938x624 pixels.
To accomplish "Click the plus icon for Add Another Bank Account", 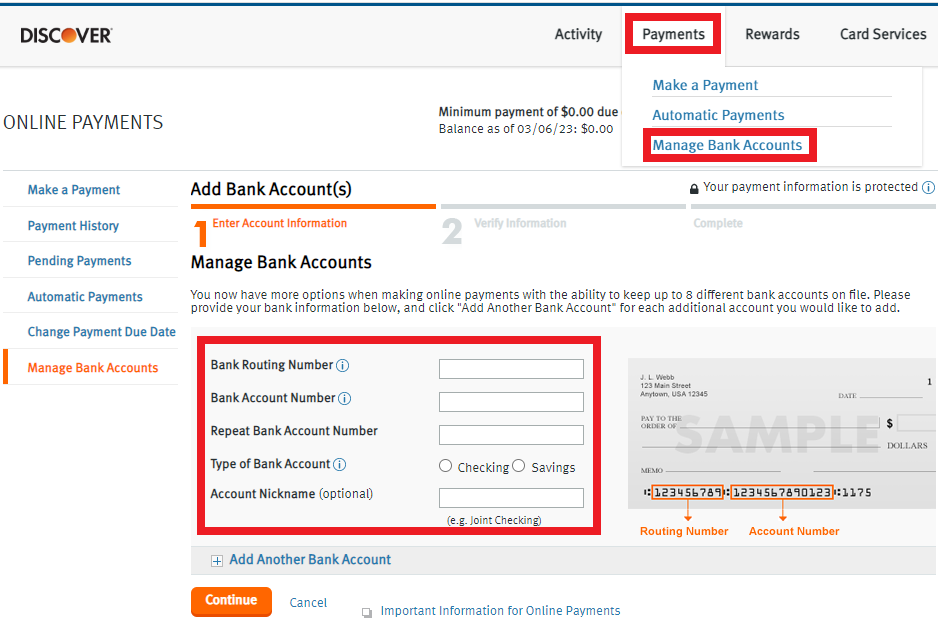I will tap(217, 561).
